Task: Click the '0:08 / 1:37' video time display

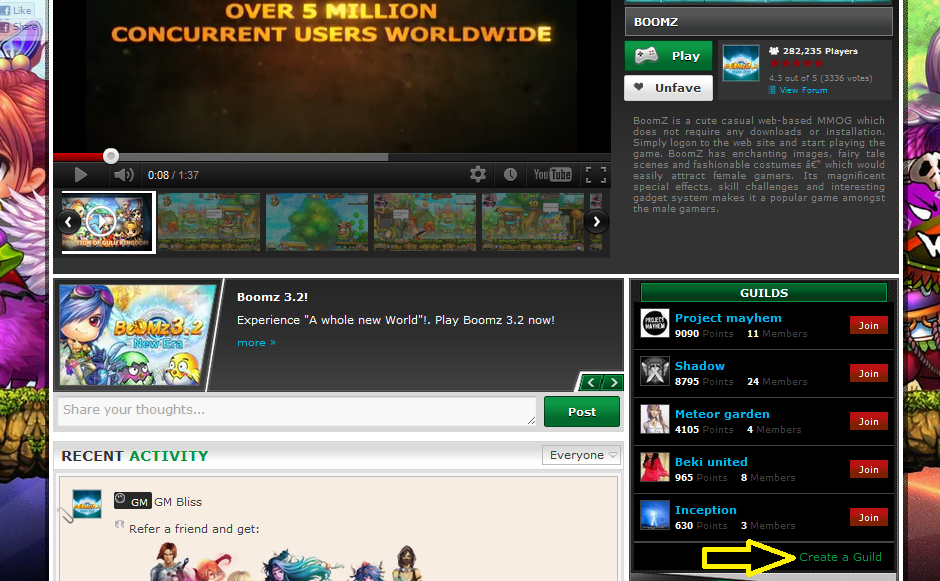Action: (173, 175)
